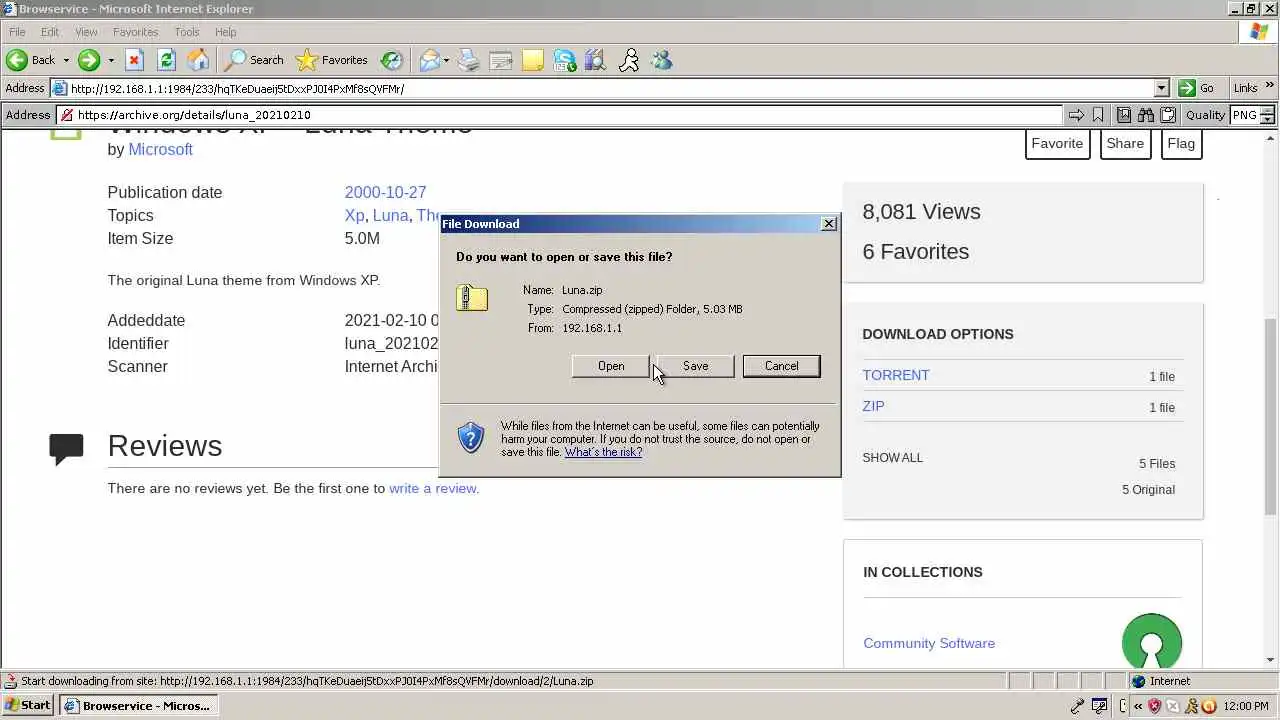1280x720 pixels.
Task: Go to the Home page icon
Action: pos(199,60)
